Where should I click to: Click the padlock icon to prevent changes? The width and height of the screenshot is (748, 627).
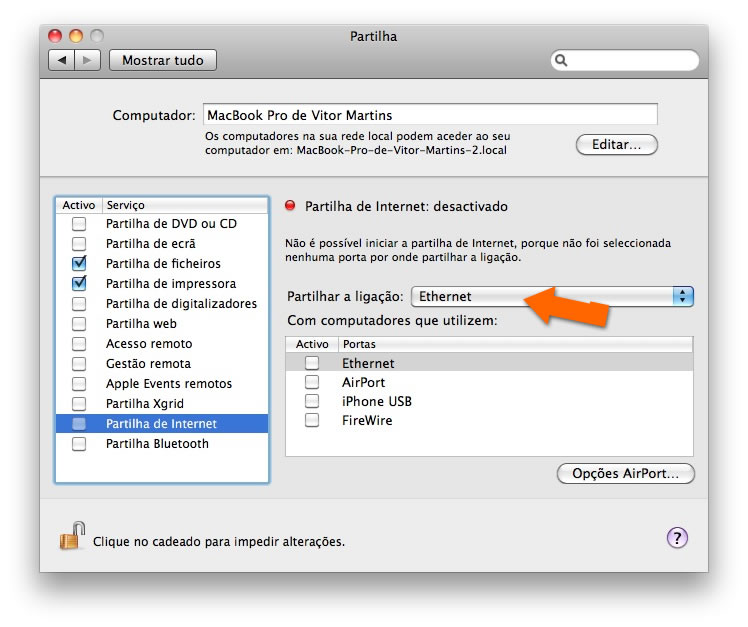pyautogui.click(x=69, y=538)
